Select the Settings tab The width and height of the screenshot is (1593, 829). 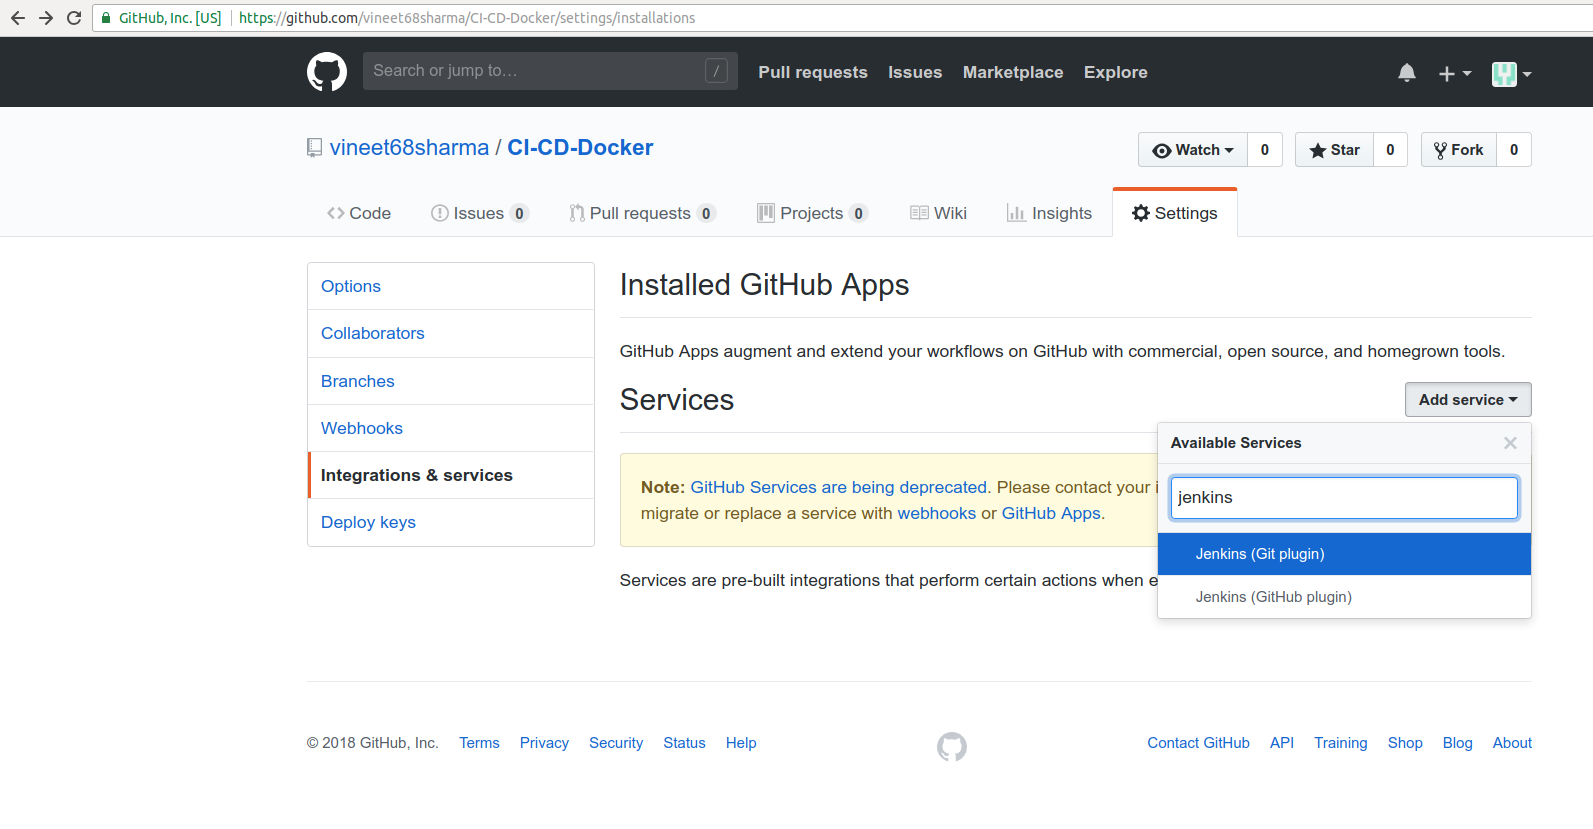(1175, 213)
